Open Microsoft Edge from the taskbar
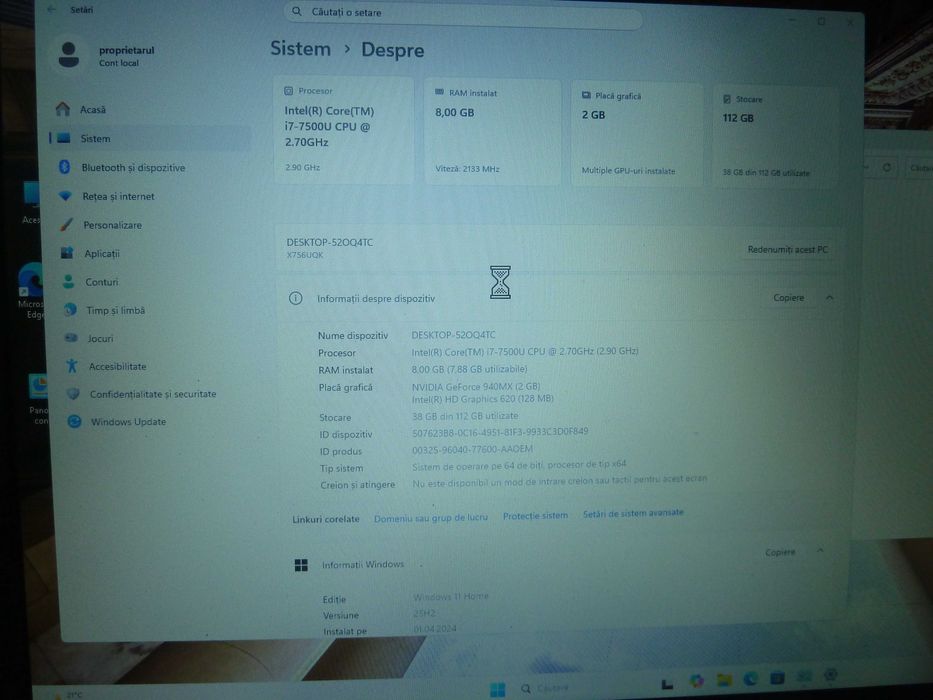 pos(750,679)
